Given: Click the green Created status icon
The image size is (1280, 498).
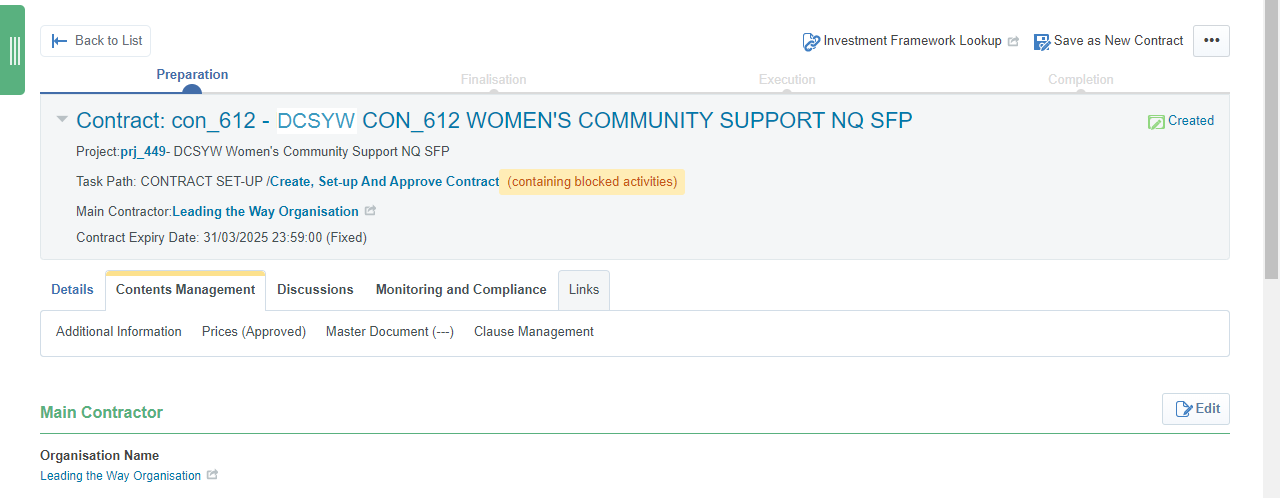Looking at the screenshot, I should [1156, 122].
